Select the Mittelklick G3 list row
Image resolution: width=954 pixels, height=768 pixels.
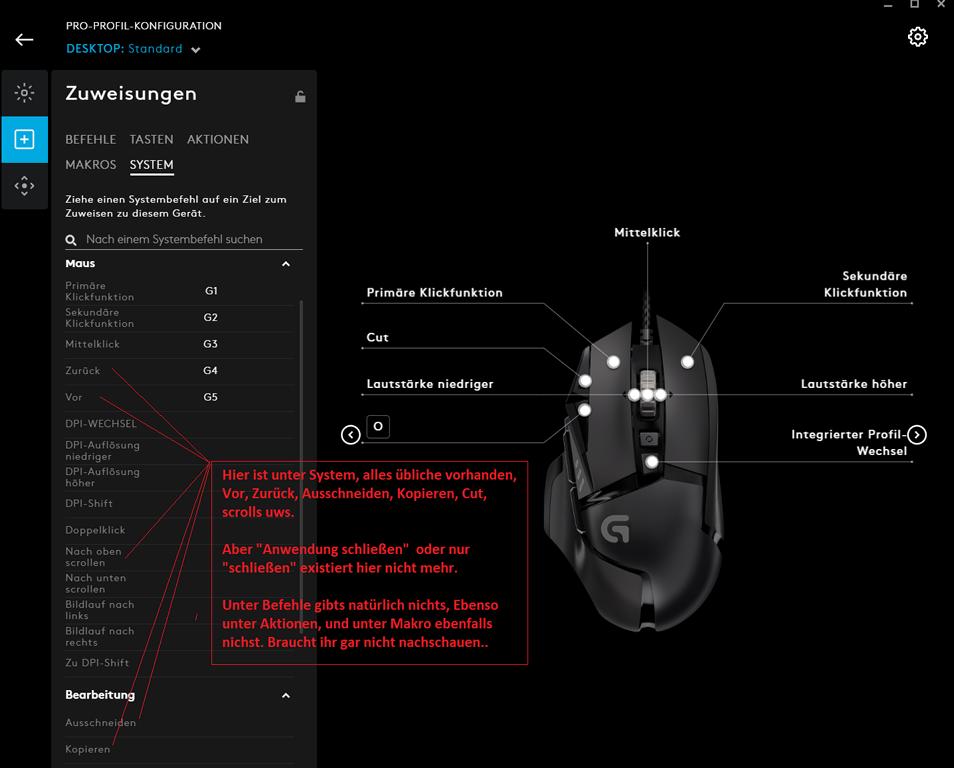tap(179, 344)
